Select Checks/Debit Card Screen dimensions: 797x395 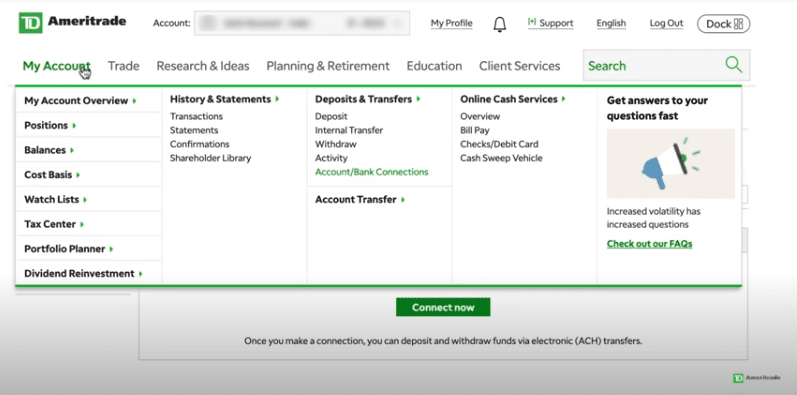click(x=499, y=144)
